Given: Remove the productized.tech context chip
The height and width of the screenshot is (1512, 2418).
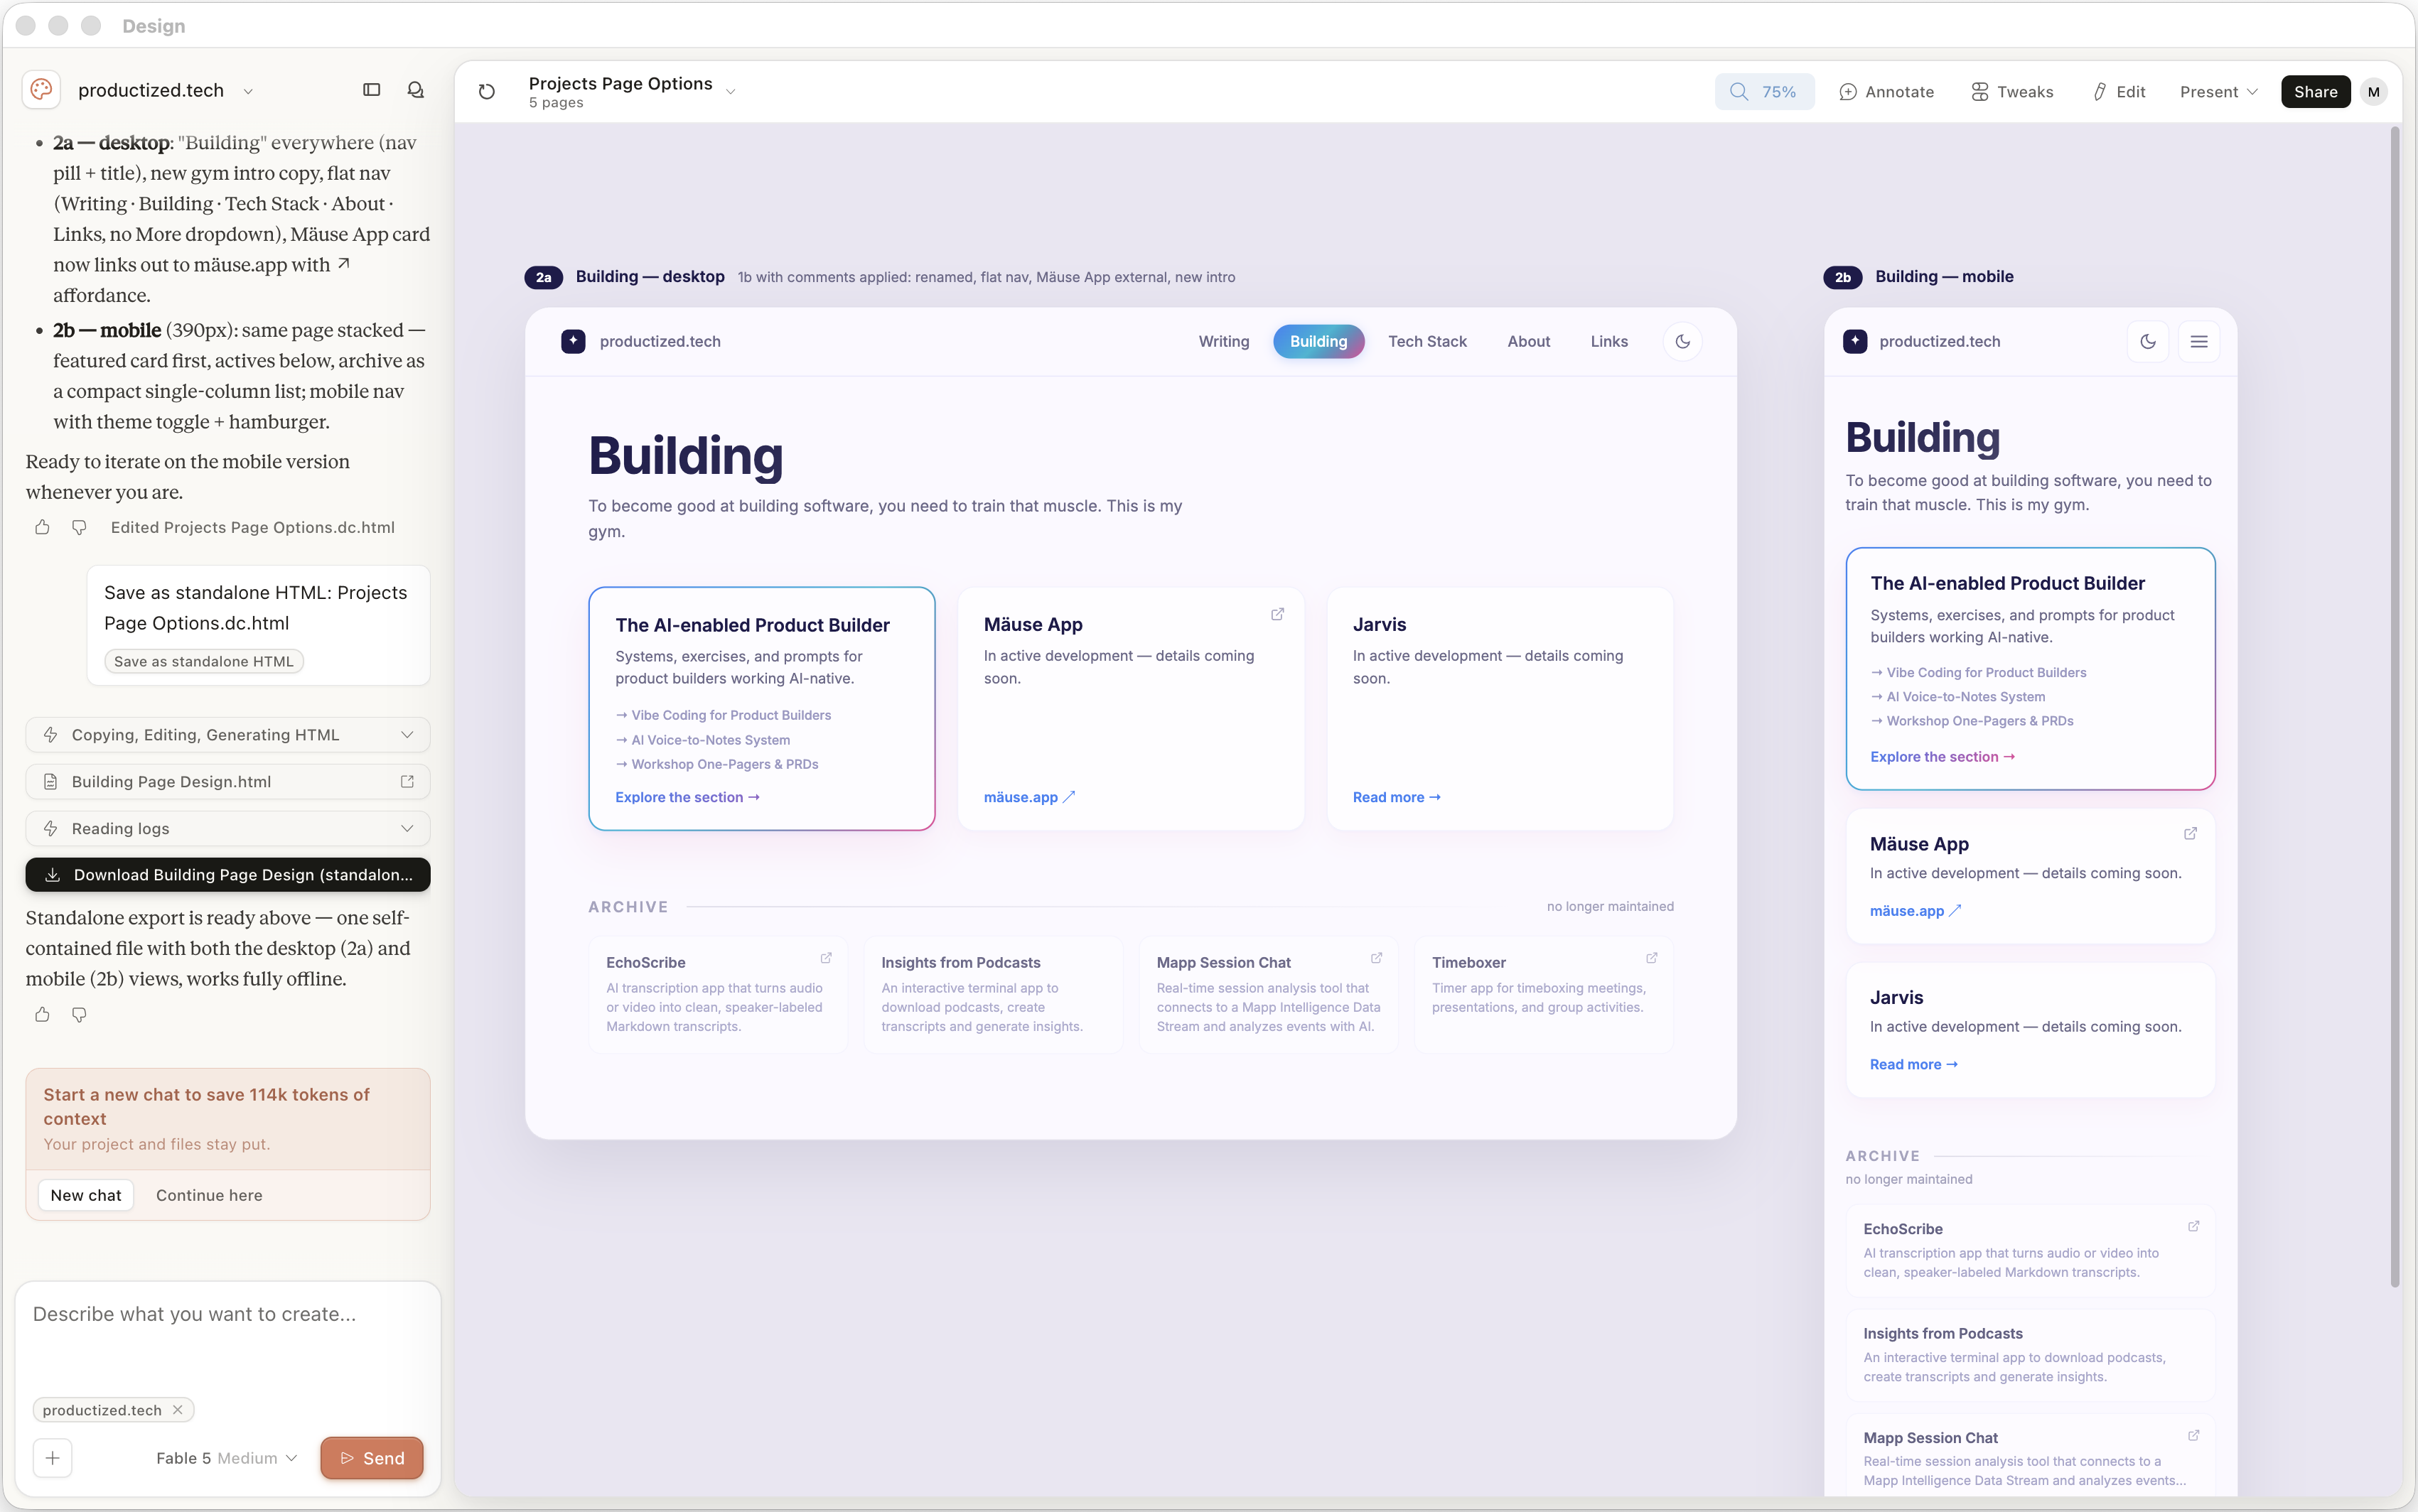Looking at the screenshot, I should (x=177, y=1409).
